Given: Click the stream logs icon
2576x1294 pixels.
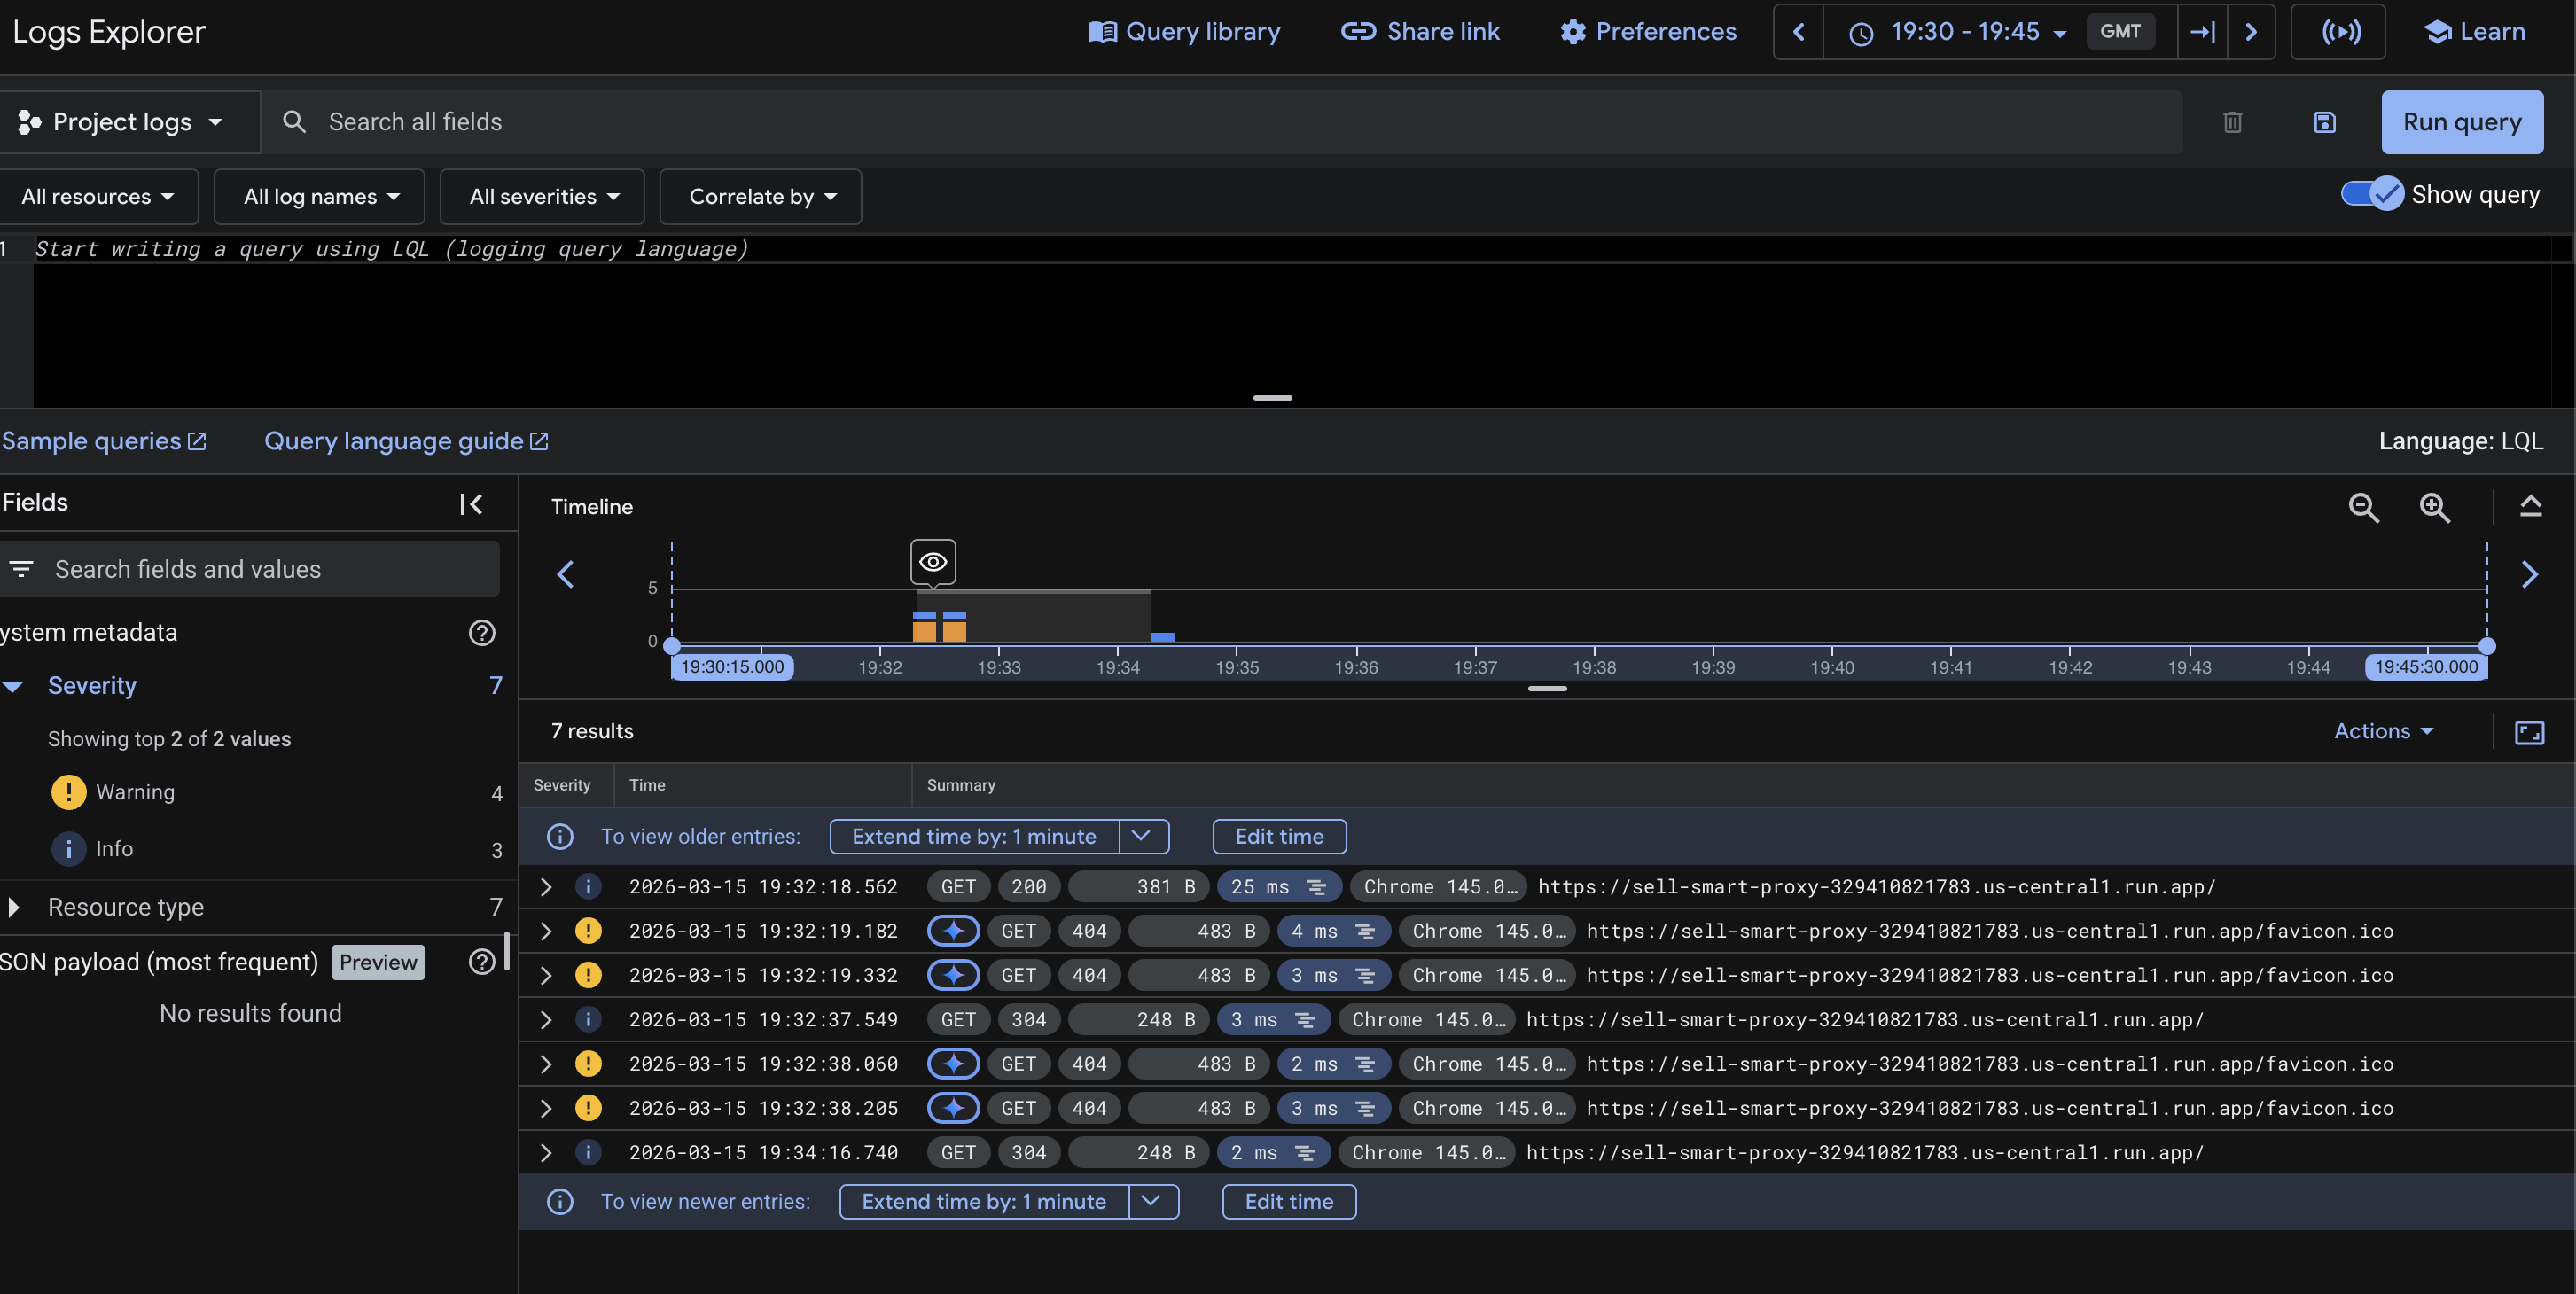Looking at the screenshot, I should [x=2340, y=32].
